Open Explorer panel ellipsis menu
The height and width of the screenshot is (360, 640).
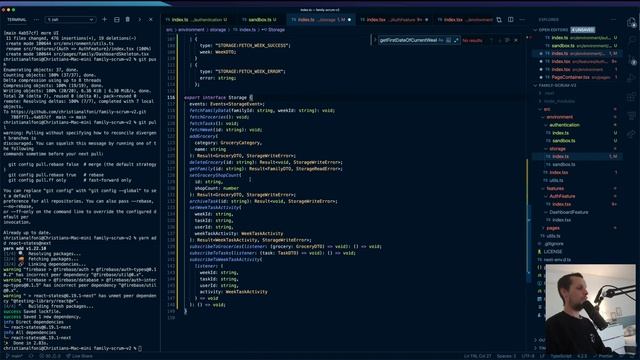[x=613, y=19]
